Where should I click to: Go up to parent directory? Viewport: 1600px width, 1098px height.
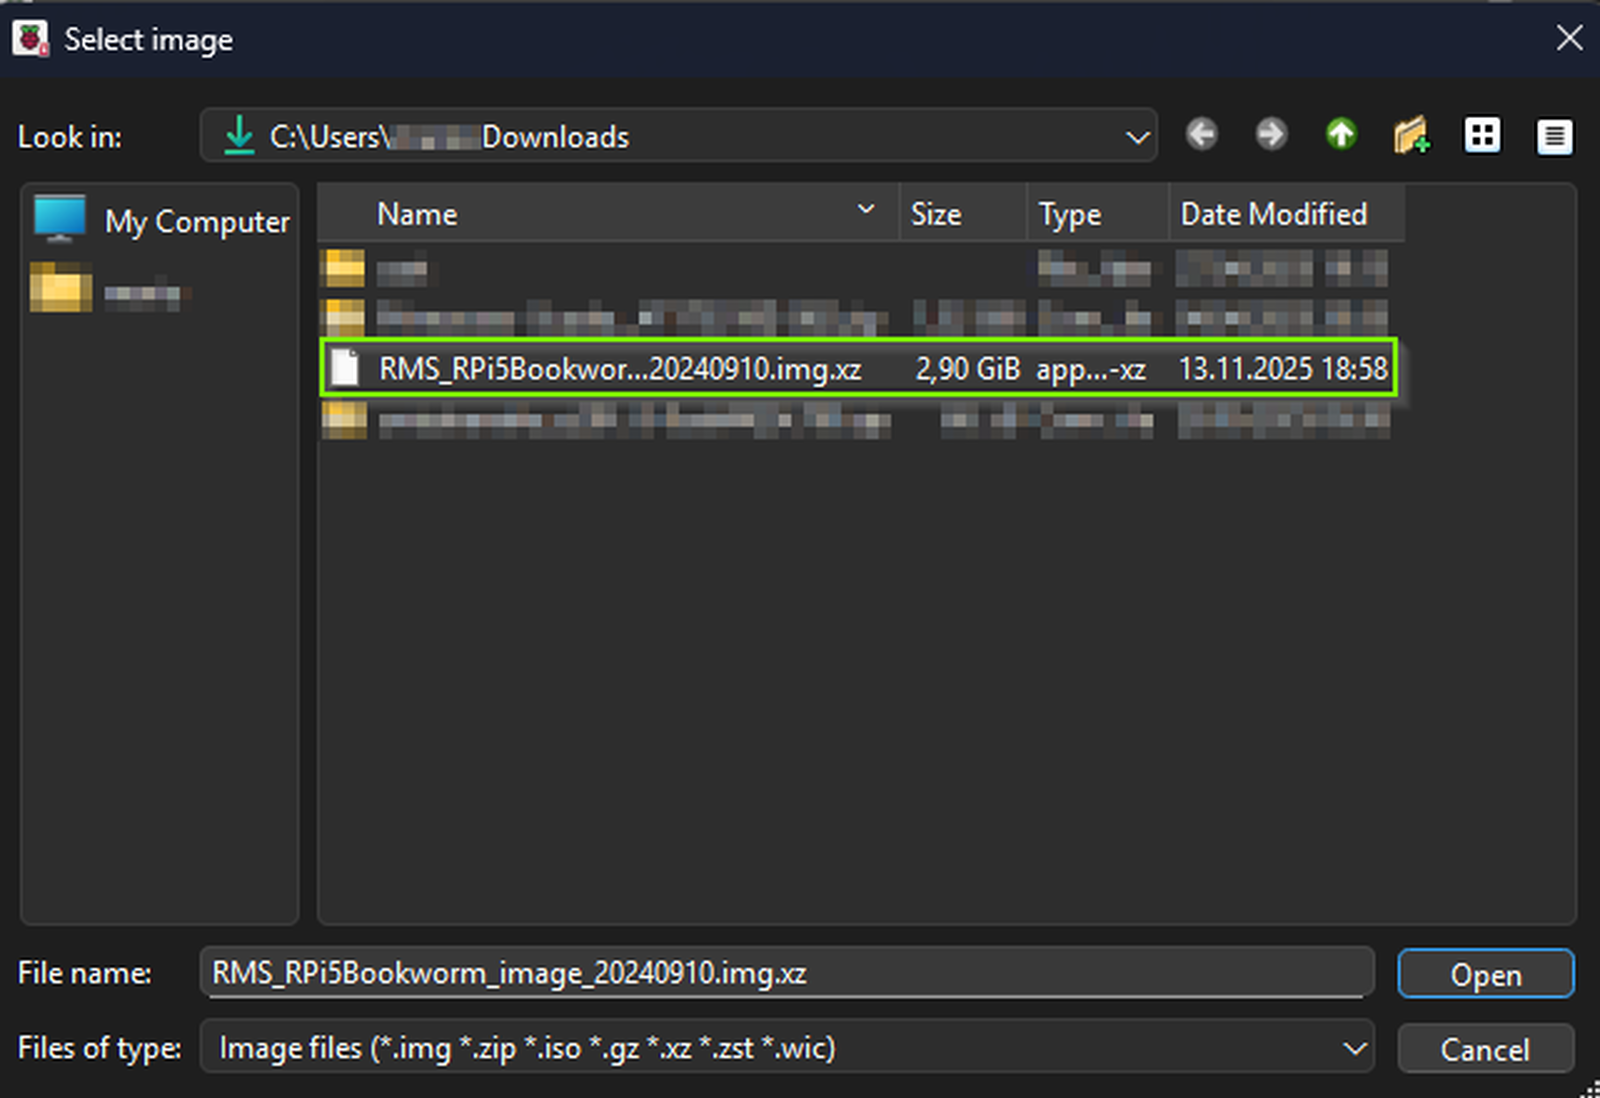tap(1341, 135)
